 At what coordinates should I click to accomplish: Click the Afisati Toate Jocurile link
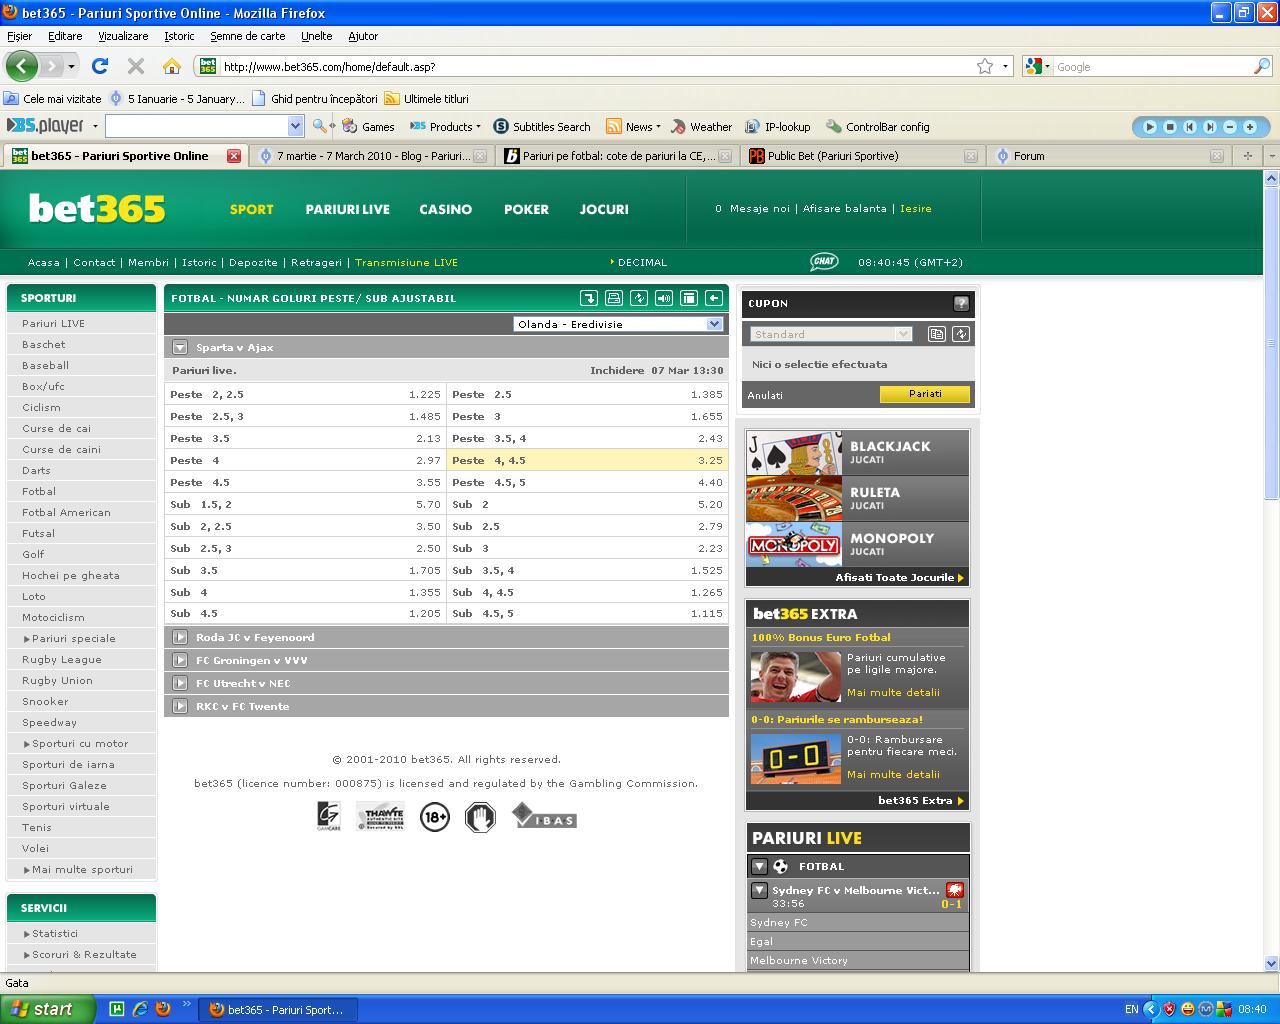900,577
